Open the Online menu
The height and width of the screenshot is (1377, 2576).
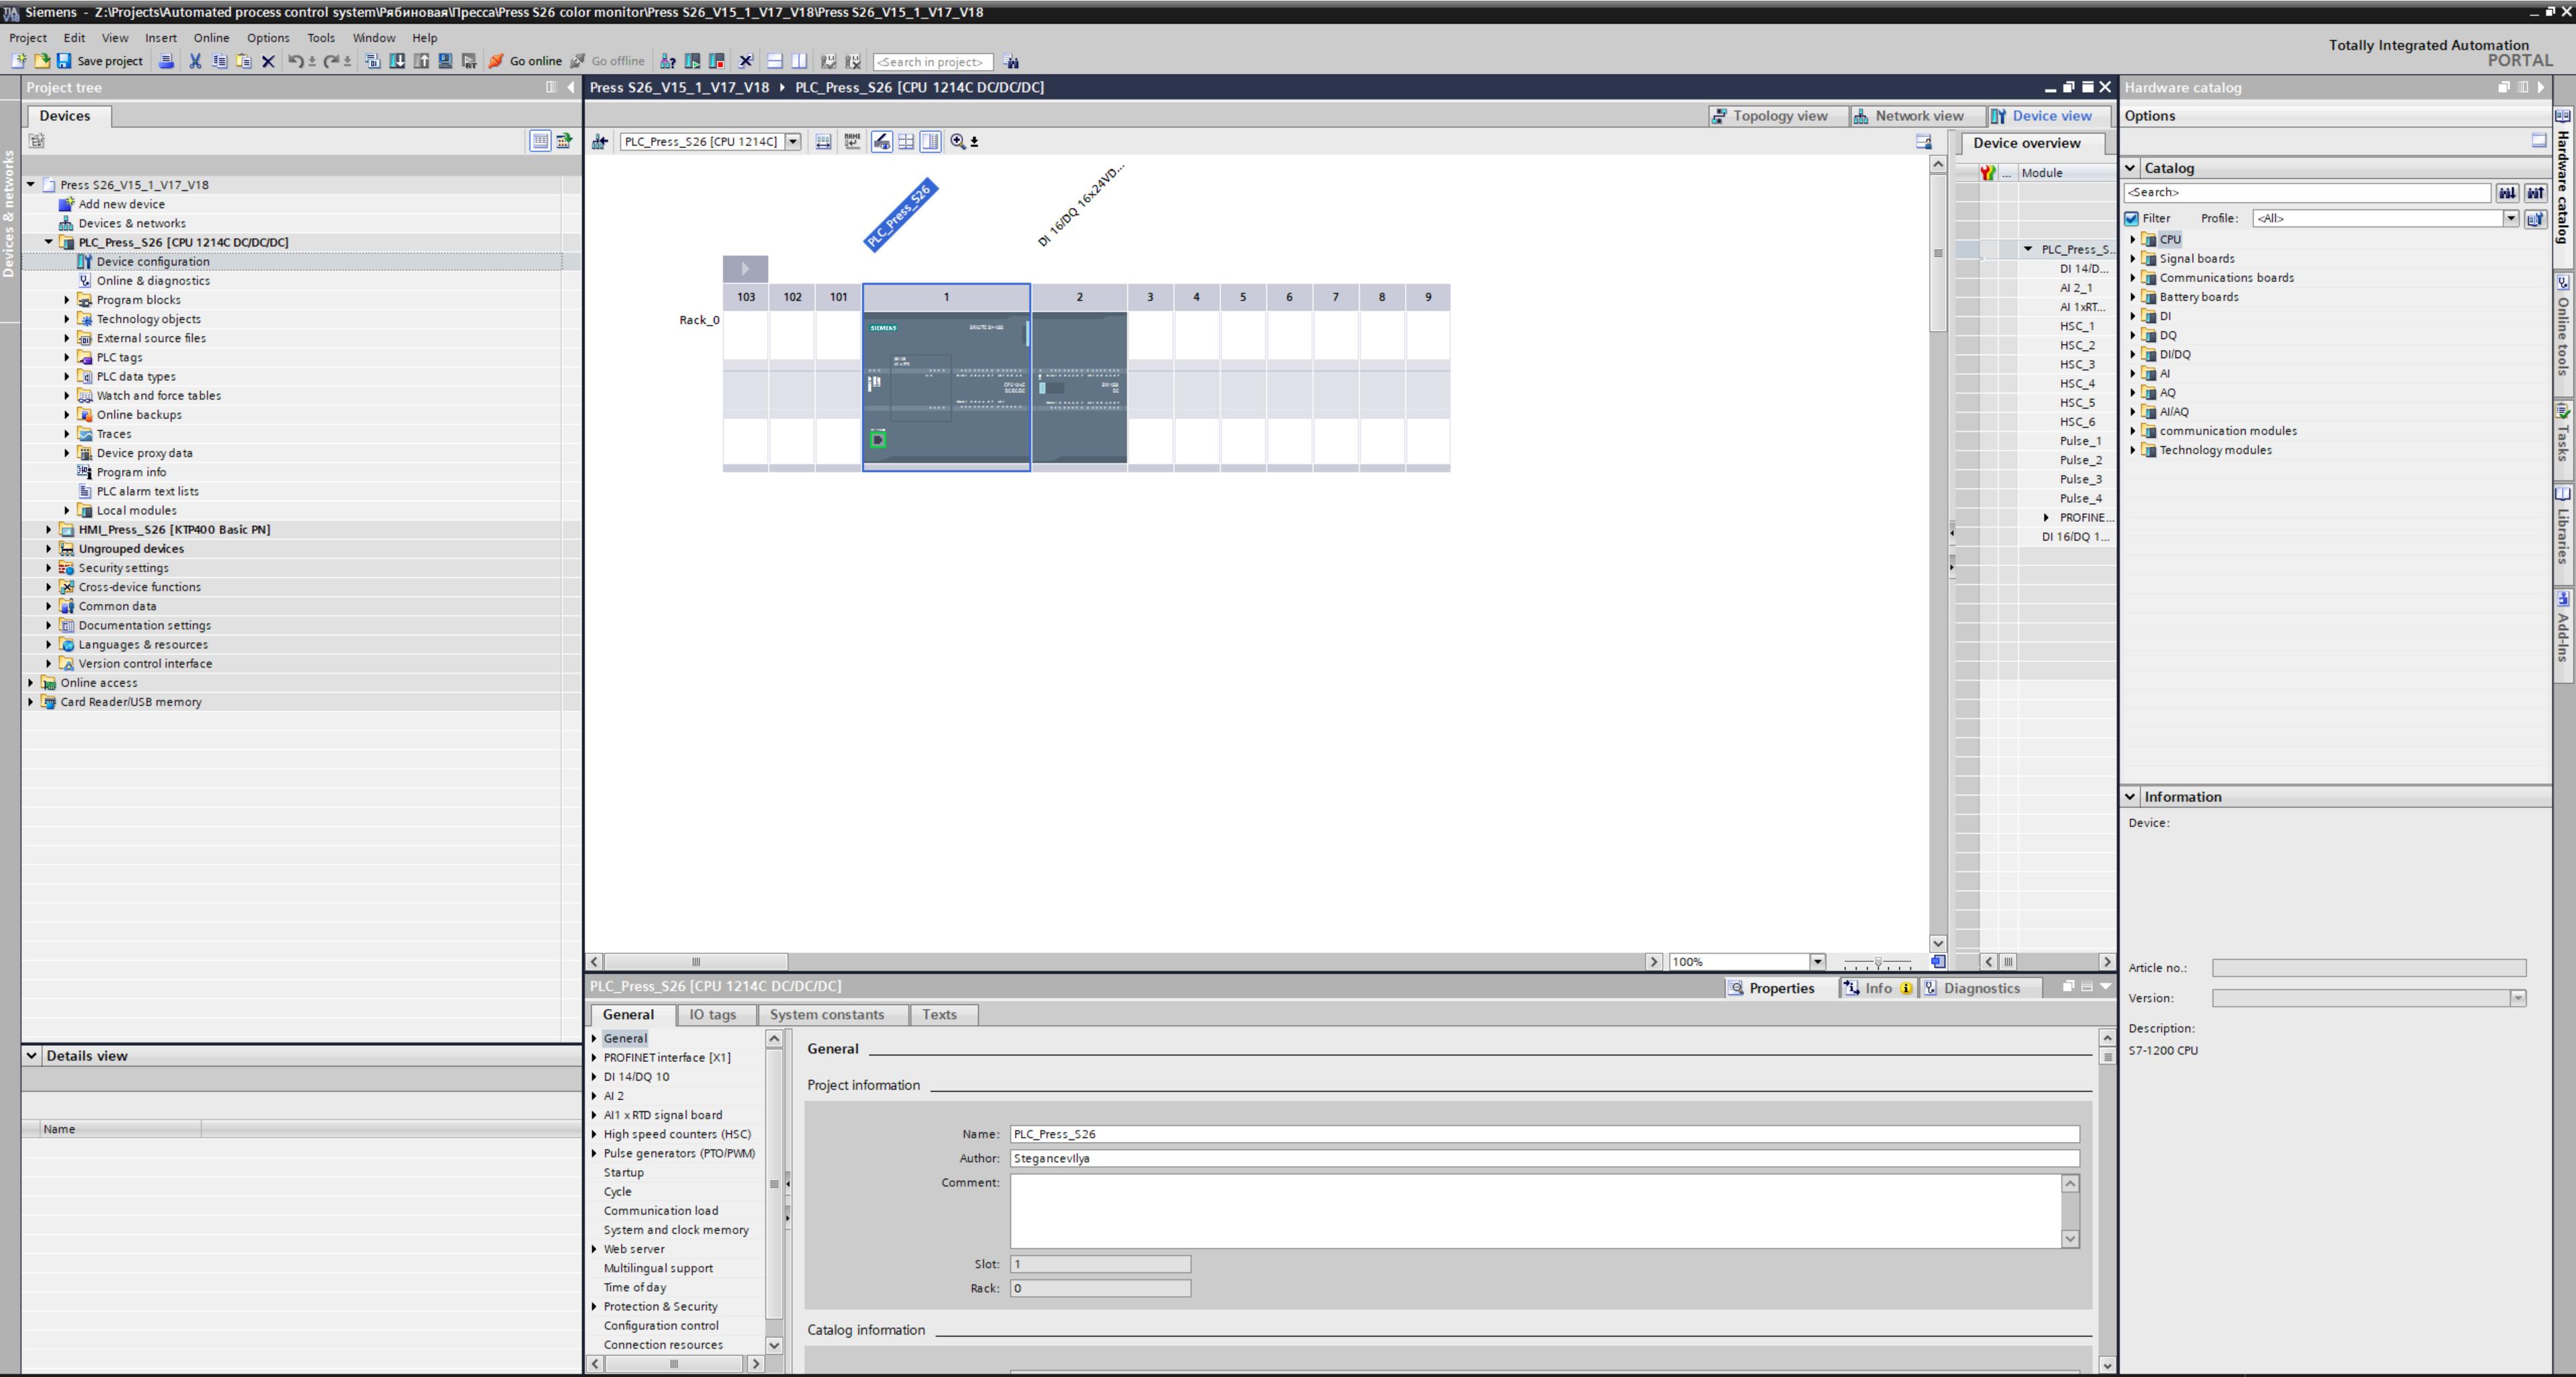210,38
